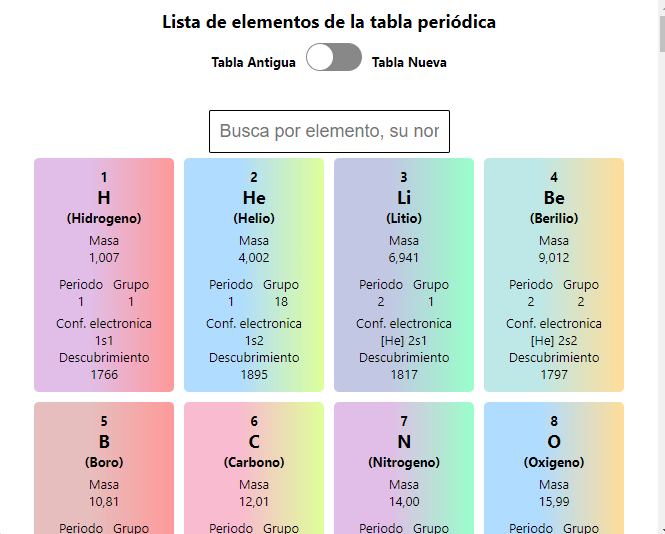Pick the Oxigeno element card
The image size is (665, 534).
tap(554, 468)
